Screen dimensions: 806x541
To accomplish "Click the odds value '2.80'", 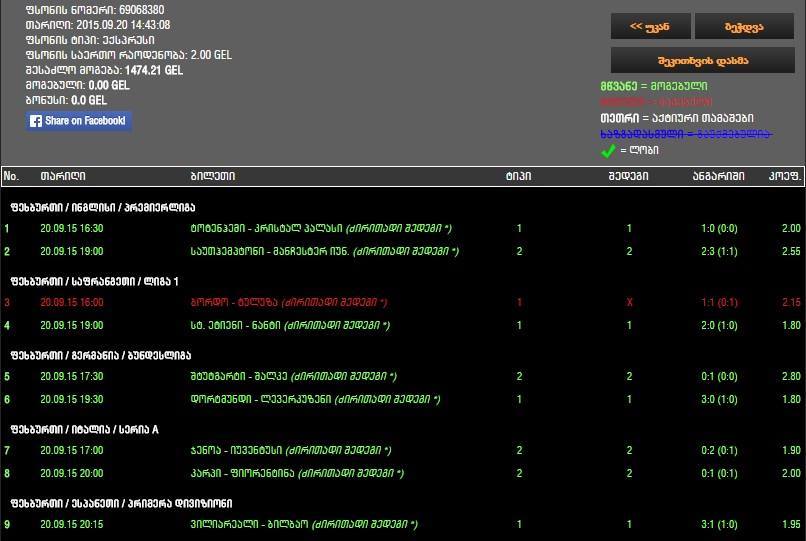I will pos(791,376).
